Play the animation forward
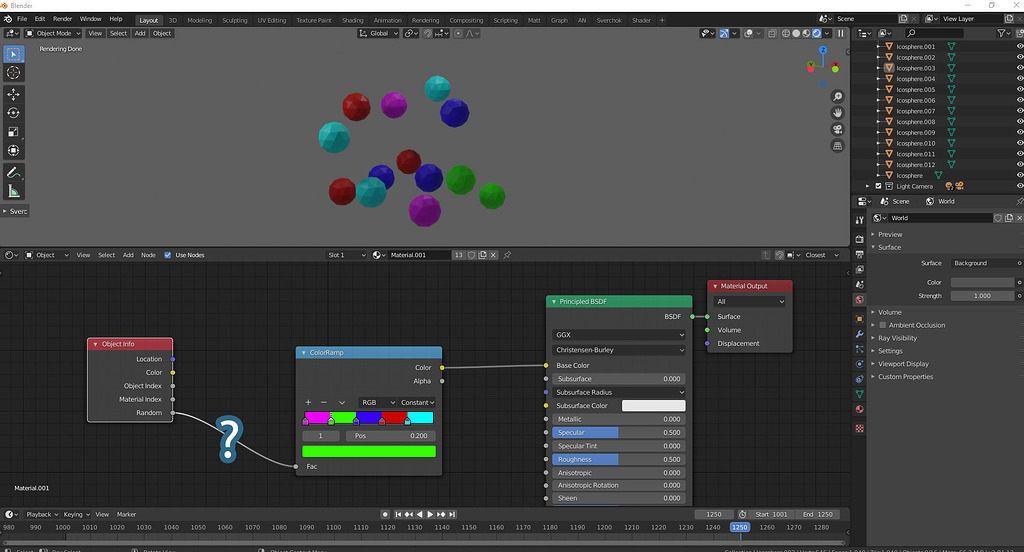 tap(430, 514)
